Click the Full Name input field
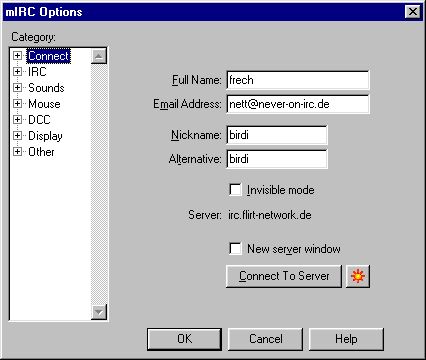Screen dimensions: 426x360 pos(298,80)
